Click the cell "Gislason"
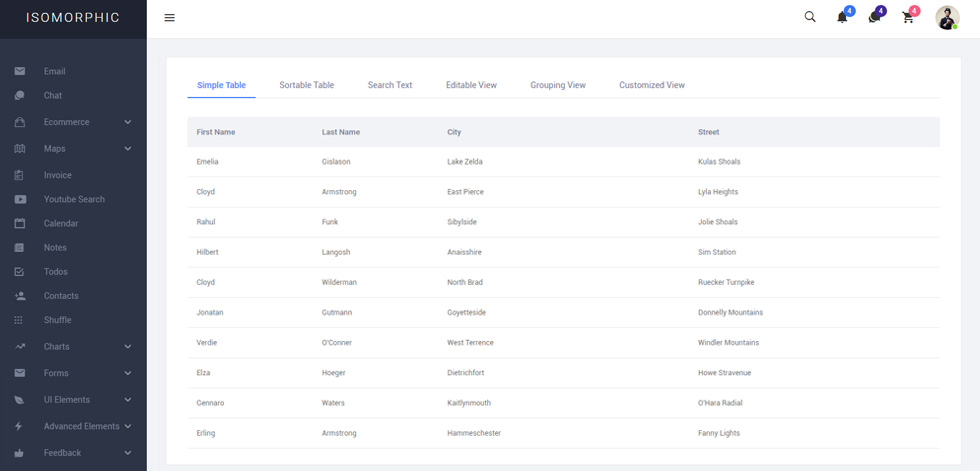The height and width of the screenshot is (471, 980). point(336,162)
